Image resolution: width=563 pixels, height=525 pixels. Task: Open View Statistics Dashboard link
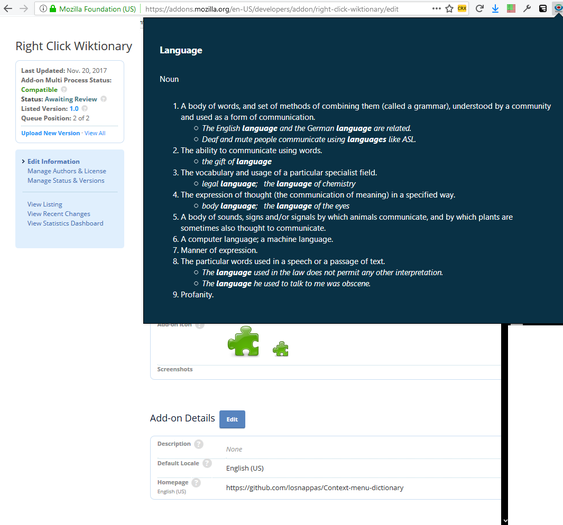[65, 223]
